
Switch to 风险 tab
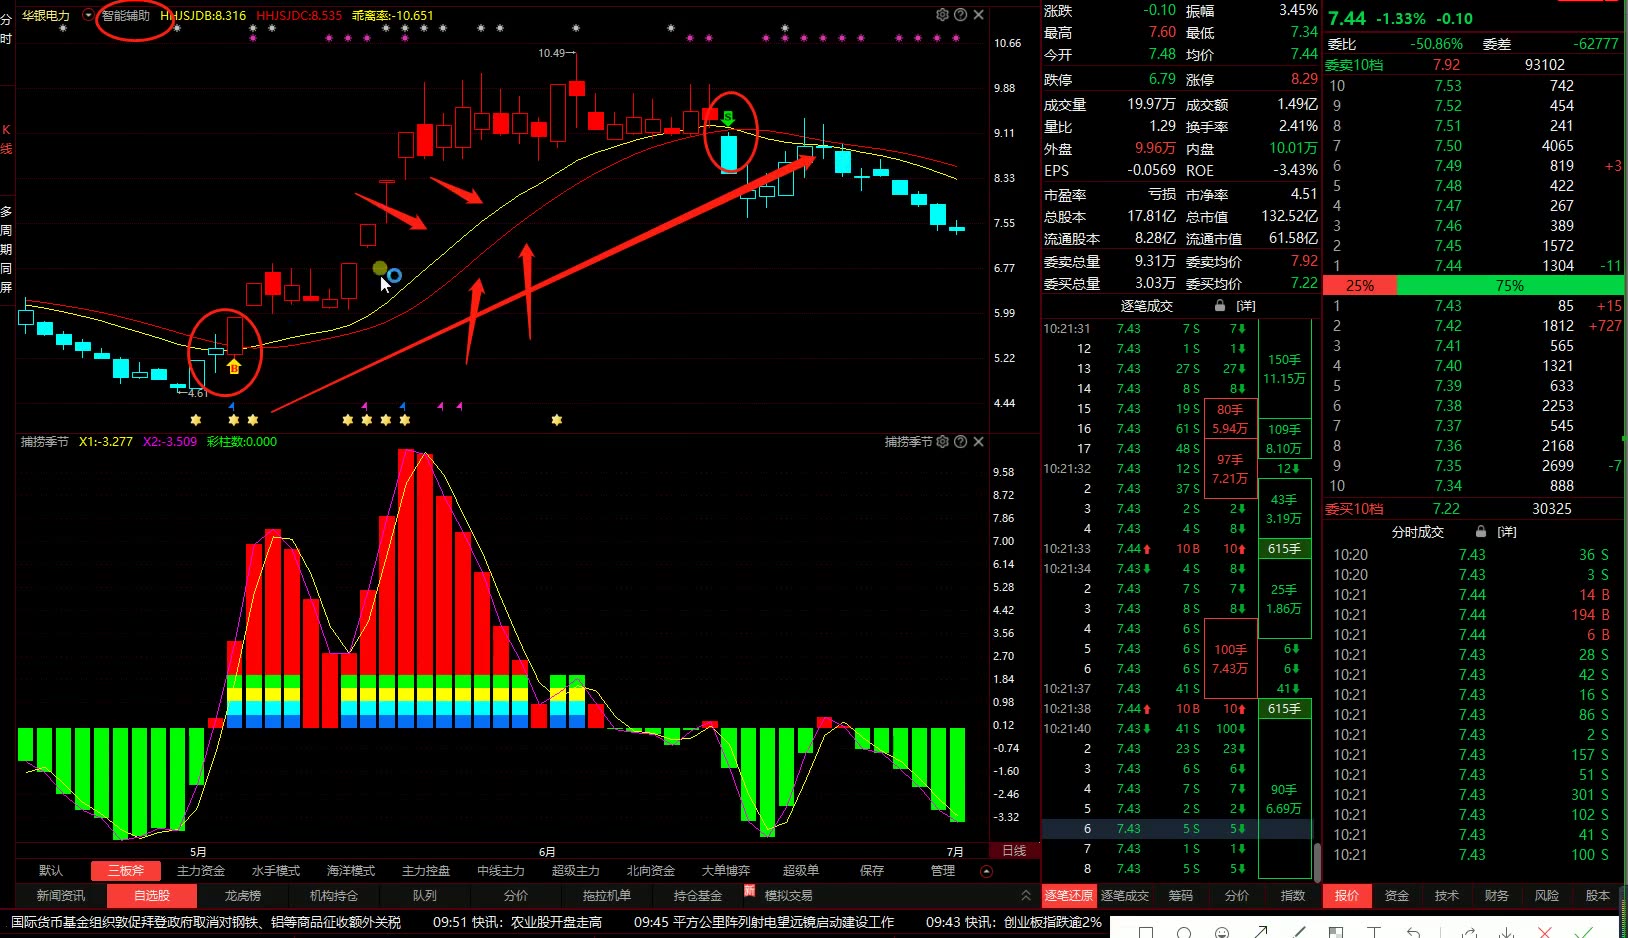[x=1547, y=895]
